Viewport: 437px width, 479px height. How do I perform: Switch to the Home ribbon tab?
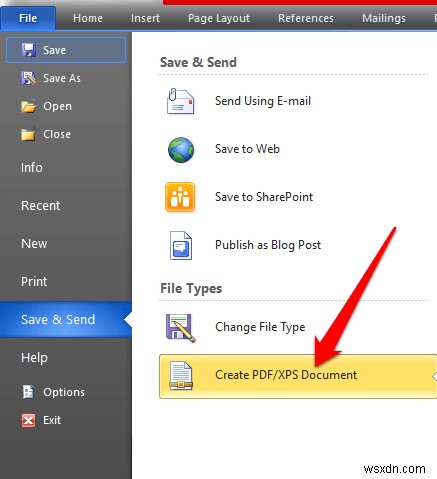(x=88, y=18)
